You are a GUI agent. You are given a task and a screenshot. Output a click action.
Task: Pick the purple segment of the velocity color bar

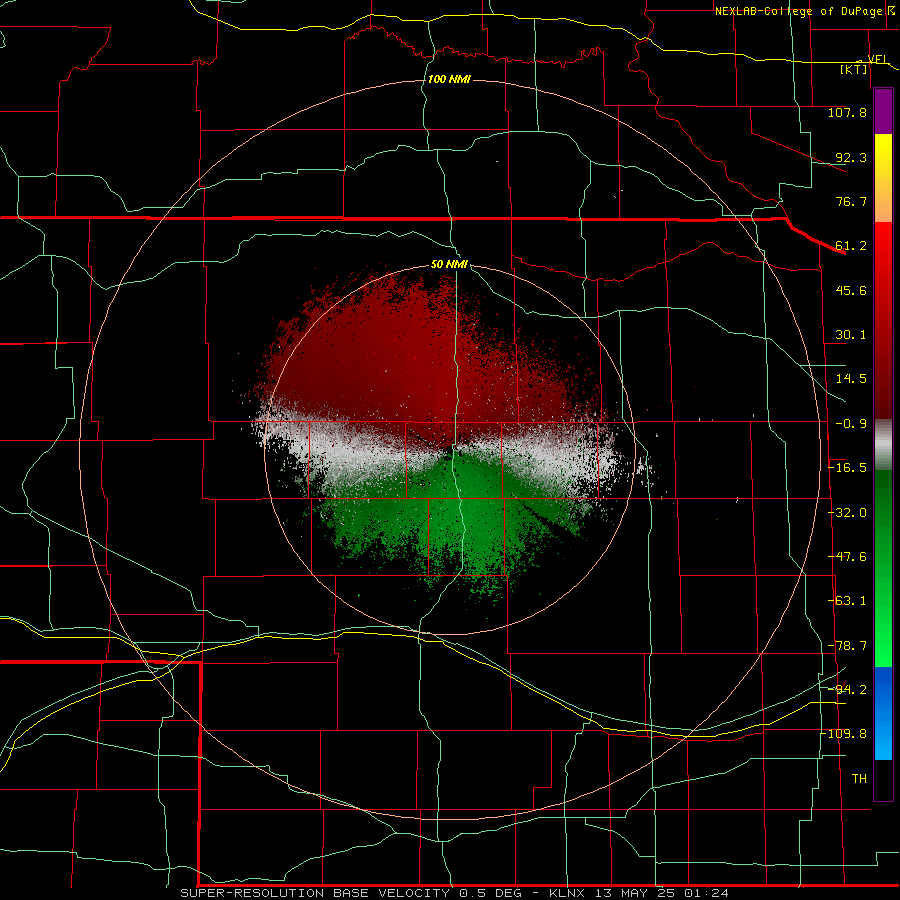883,111
